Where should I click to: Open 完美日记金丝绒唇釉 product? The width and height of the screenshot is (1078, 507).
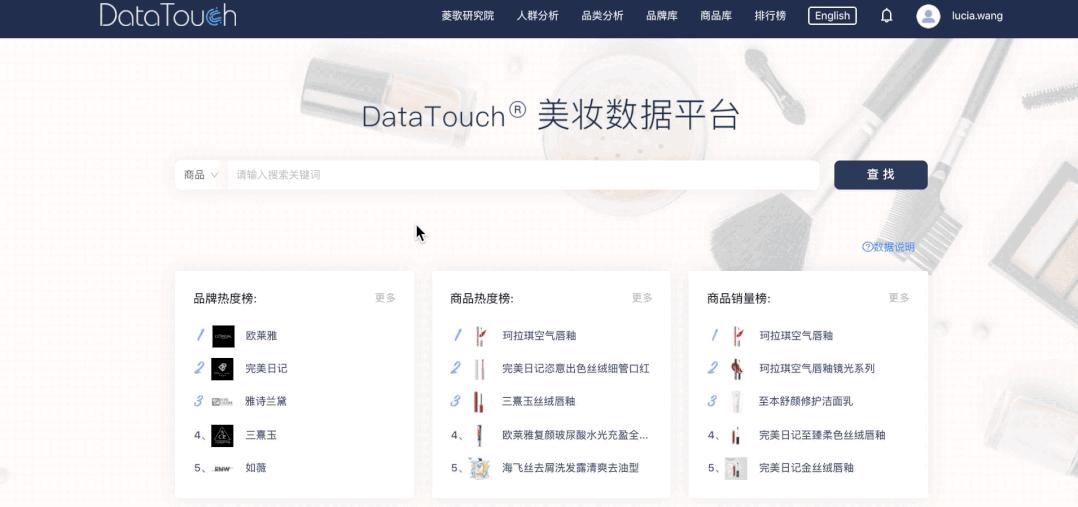pos(806,468)
